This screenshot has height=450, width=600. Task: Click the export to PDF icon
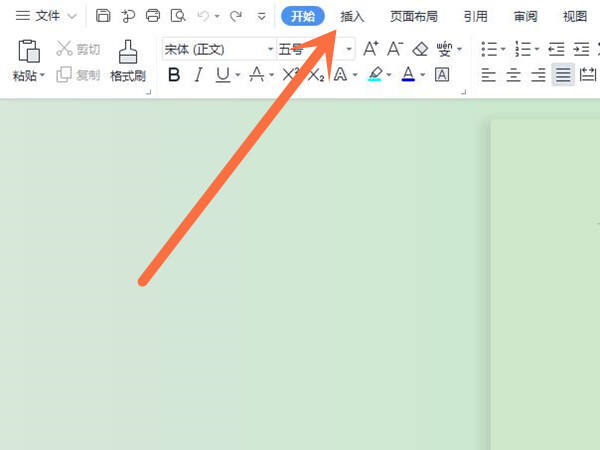point(128,16)
